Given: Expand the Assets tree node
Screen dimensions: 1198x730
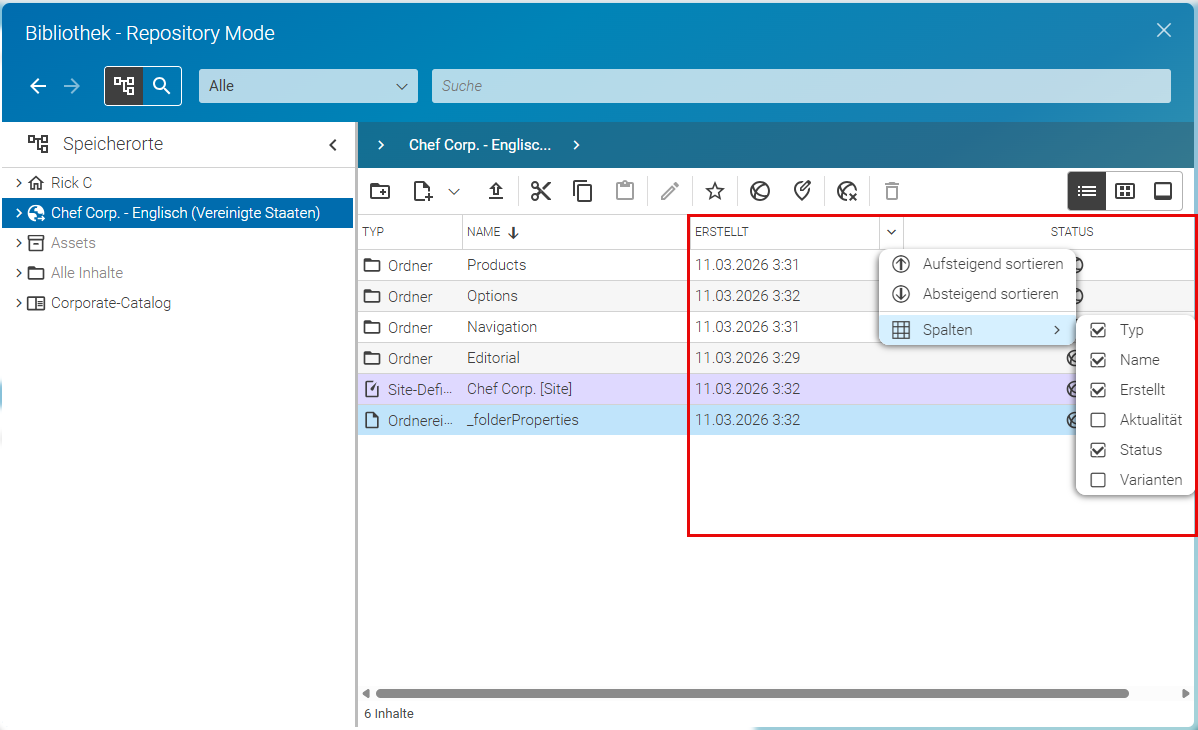Looking at the screenshot, I should (x=18, y=242).
